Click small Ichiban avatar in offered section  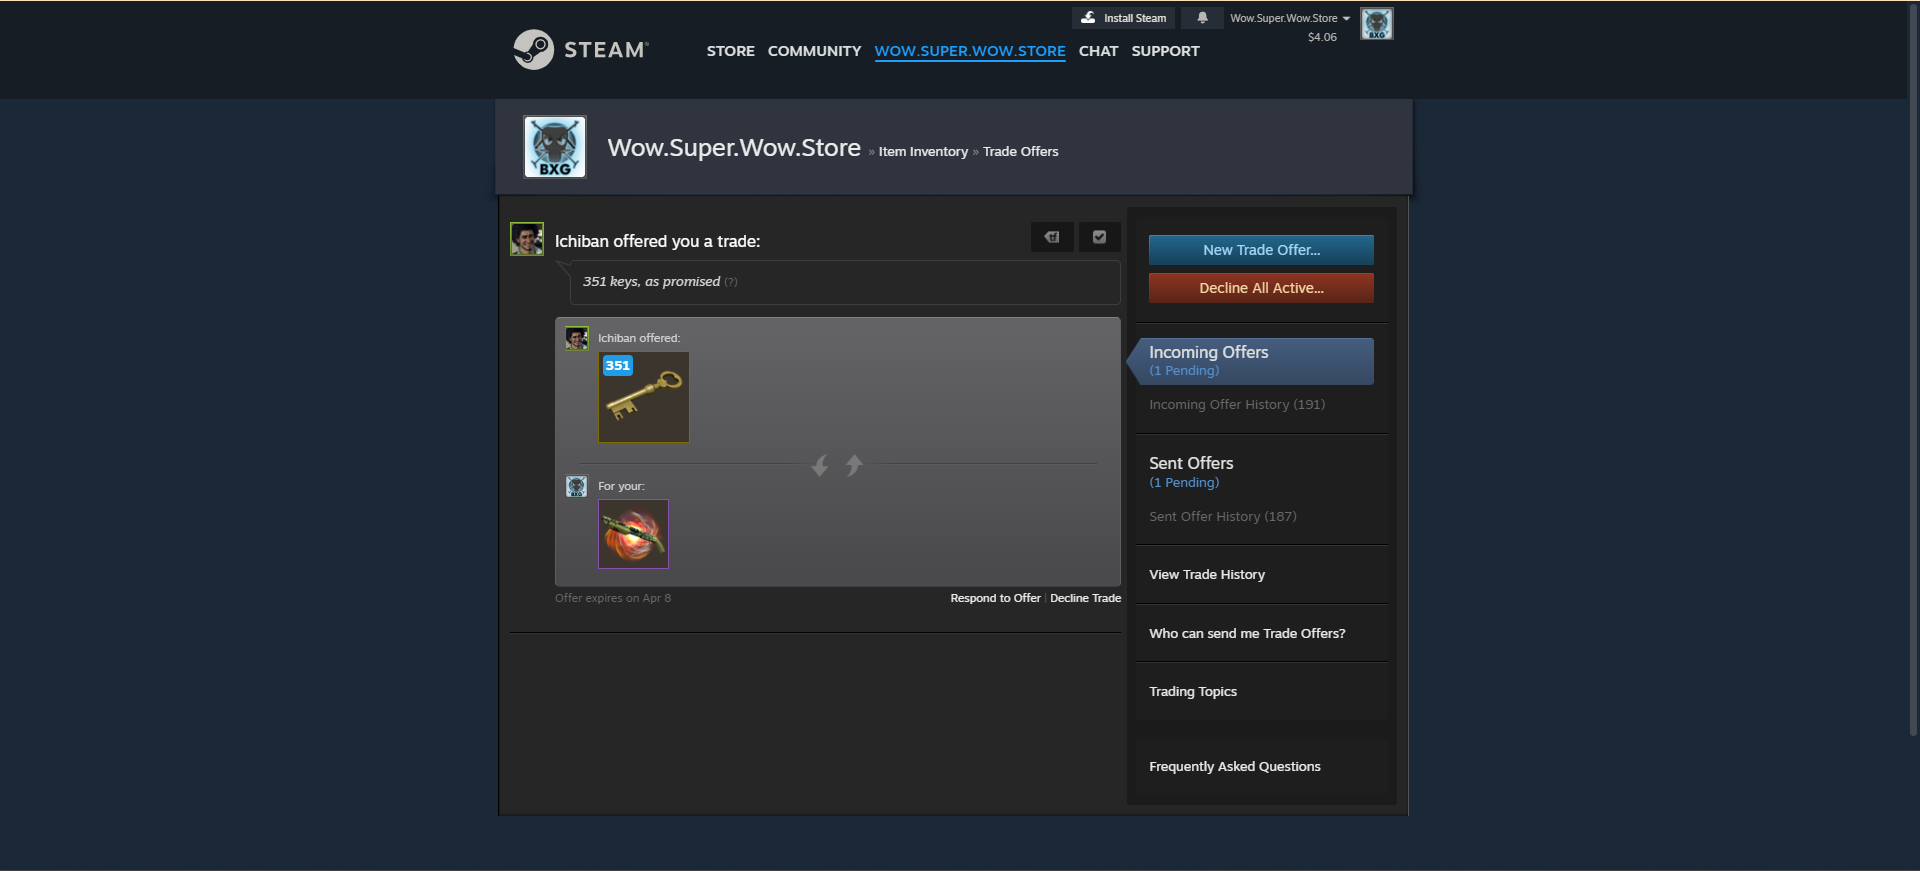pyautogui.click(x=577, y=338)
